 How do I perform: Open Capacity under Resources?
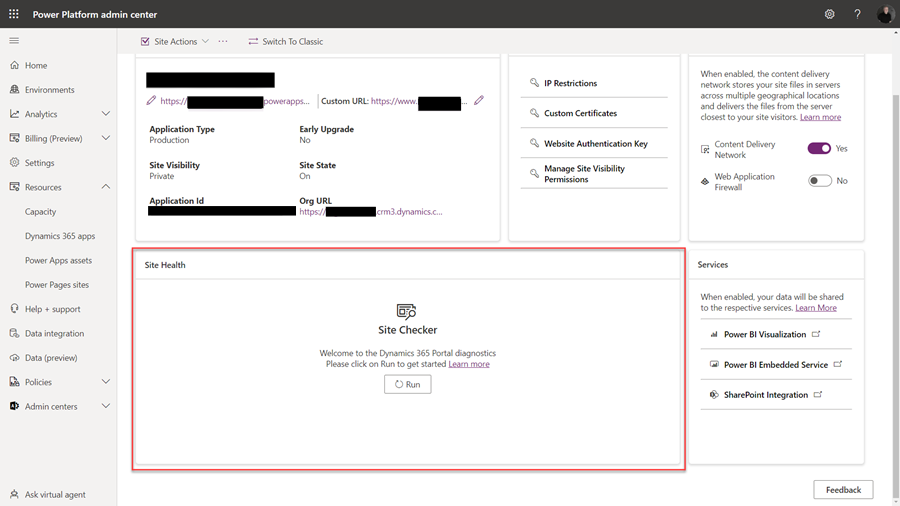tap(40, 212)
